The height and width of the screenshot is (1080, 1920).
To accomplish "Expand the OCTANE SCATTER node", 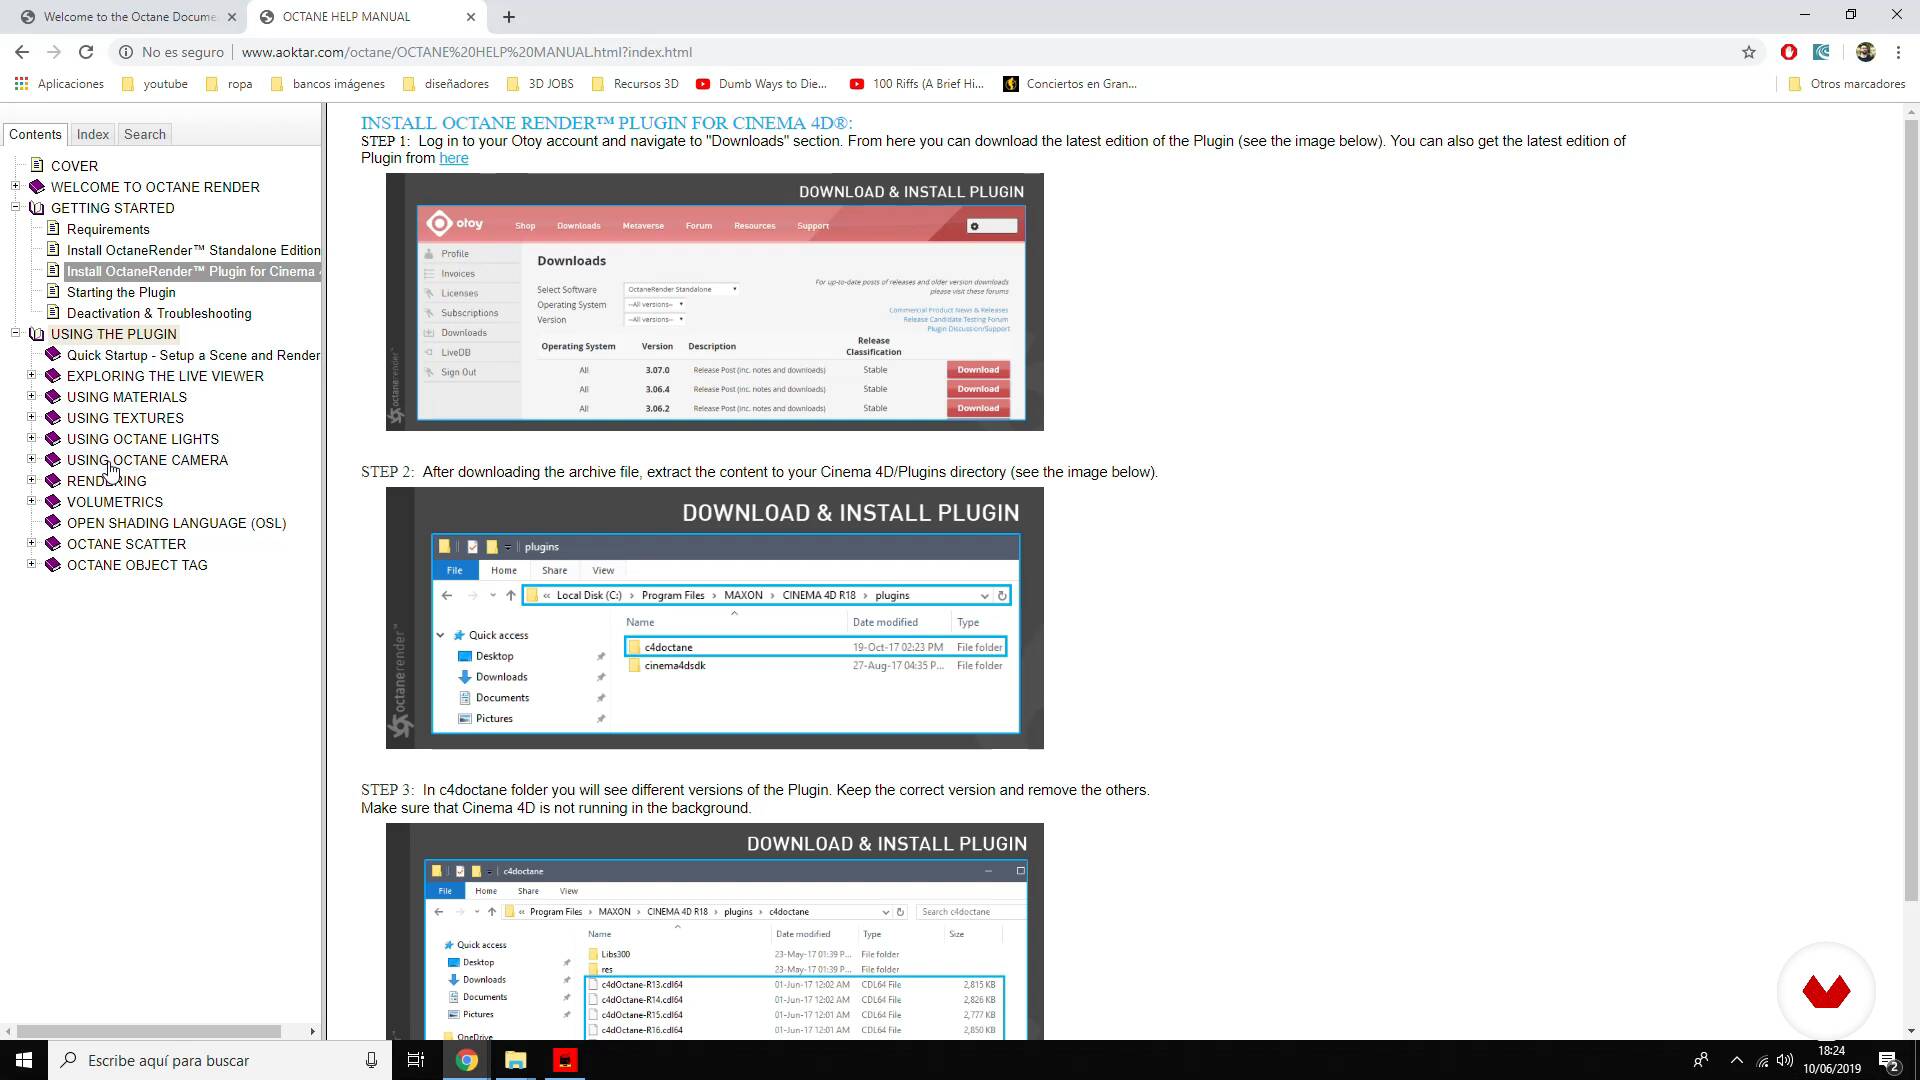I will point(32,543).
